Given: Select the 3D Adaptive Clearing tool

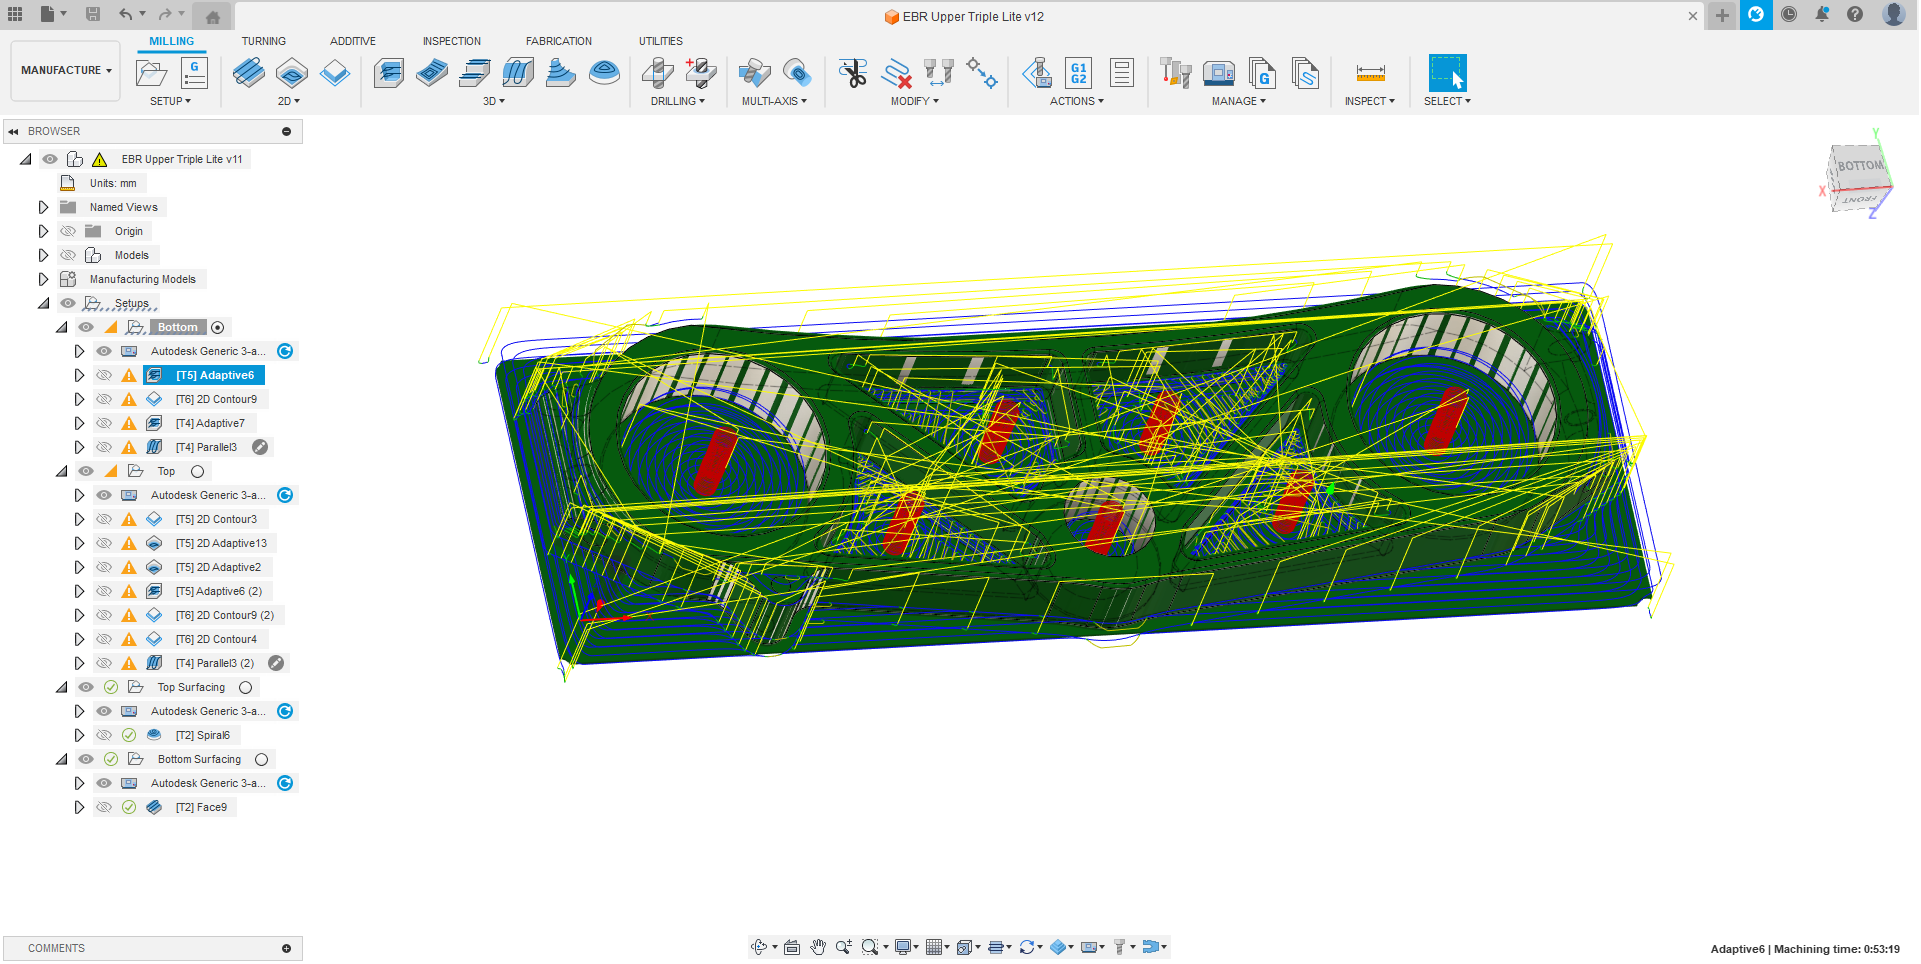Looking at the screenshot, I should point(389,73).
